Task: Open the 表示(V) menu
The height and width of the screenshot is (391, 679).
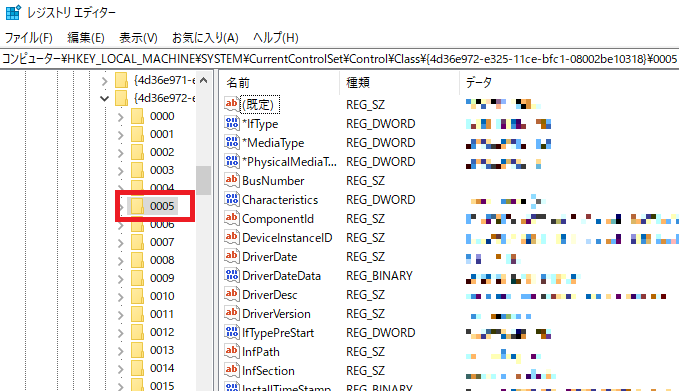Action: [x=138, y=38]
